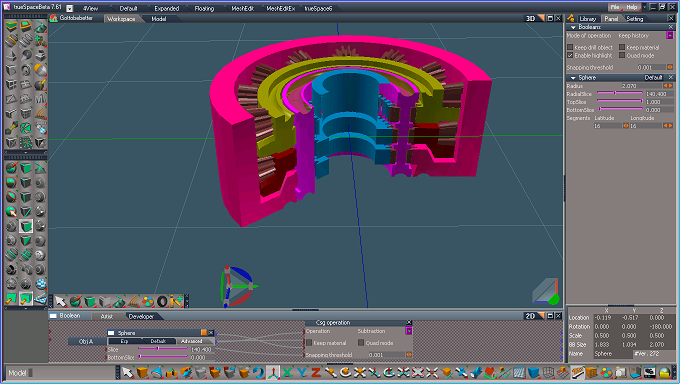Click the blue undo arrow icon
The width and height of the screenshot is (680, 384).
click(258, 373)
